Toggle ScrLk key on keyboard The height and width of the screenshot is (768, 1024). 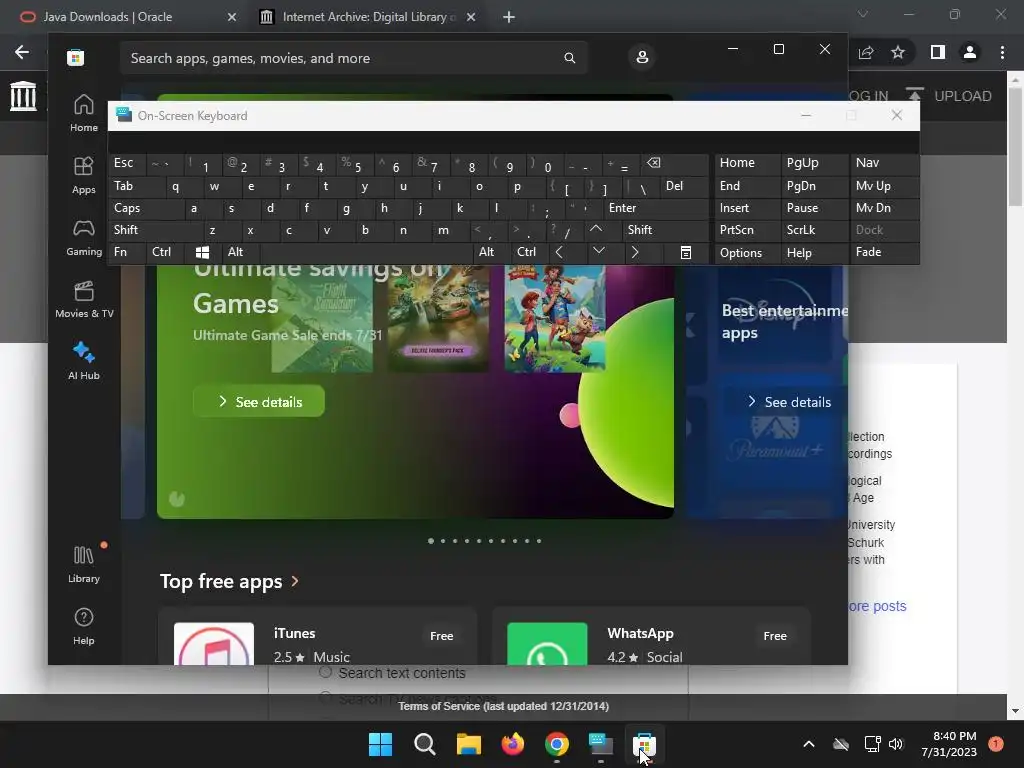[813, 230]
